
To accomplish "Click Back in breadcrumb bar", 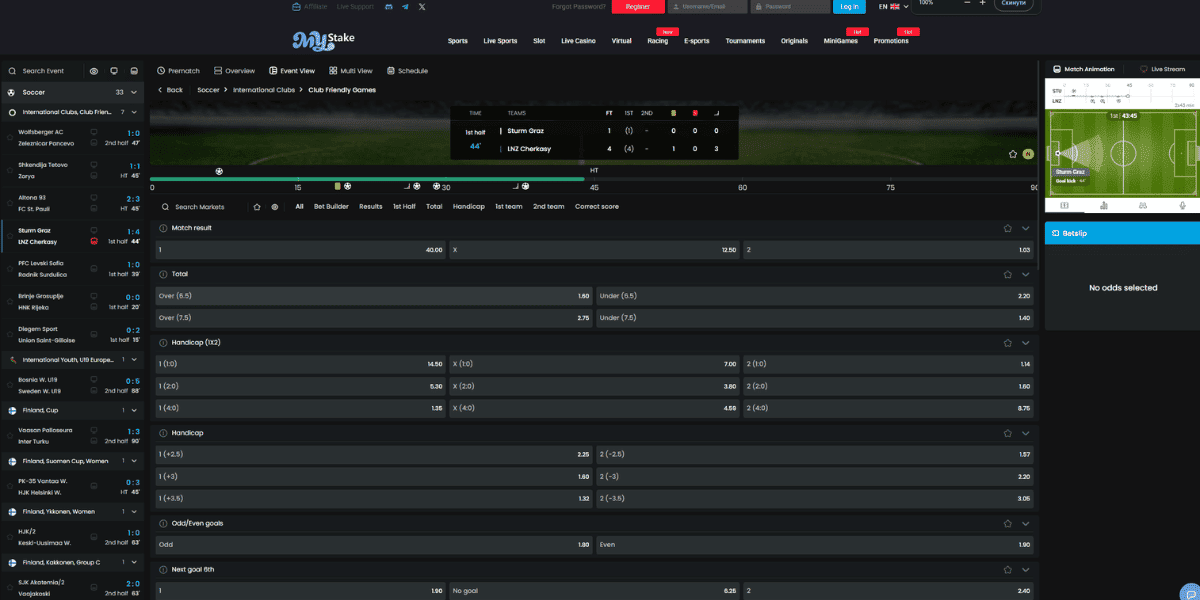I will [170, 90].
